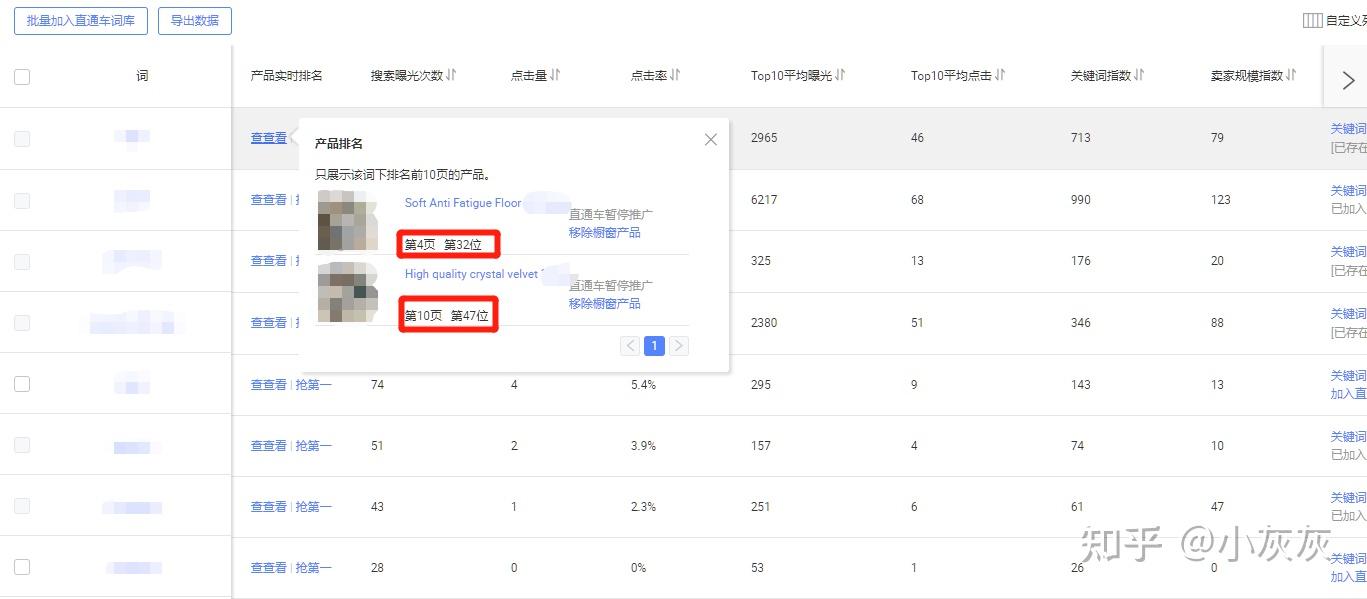Check the row with click rate 2.3%
This screenshot has width=1367, height=599.
point(22,507)
